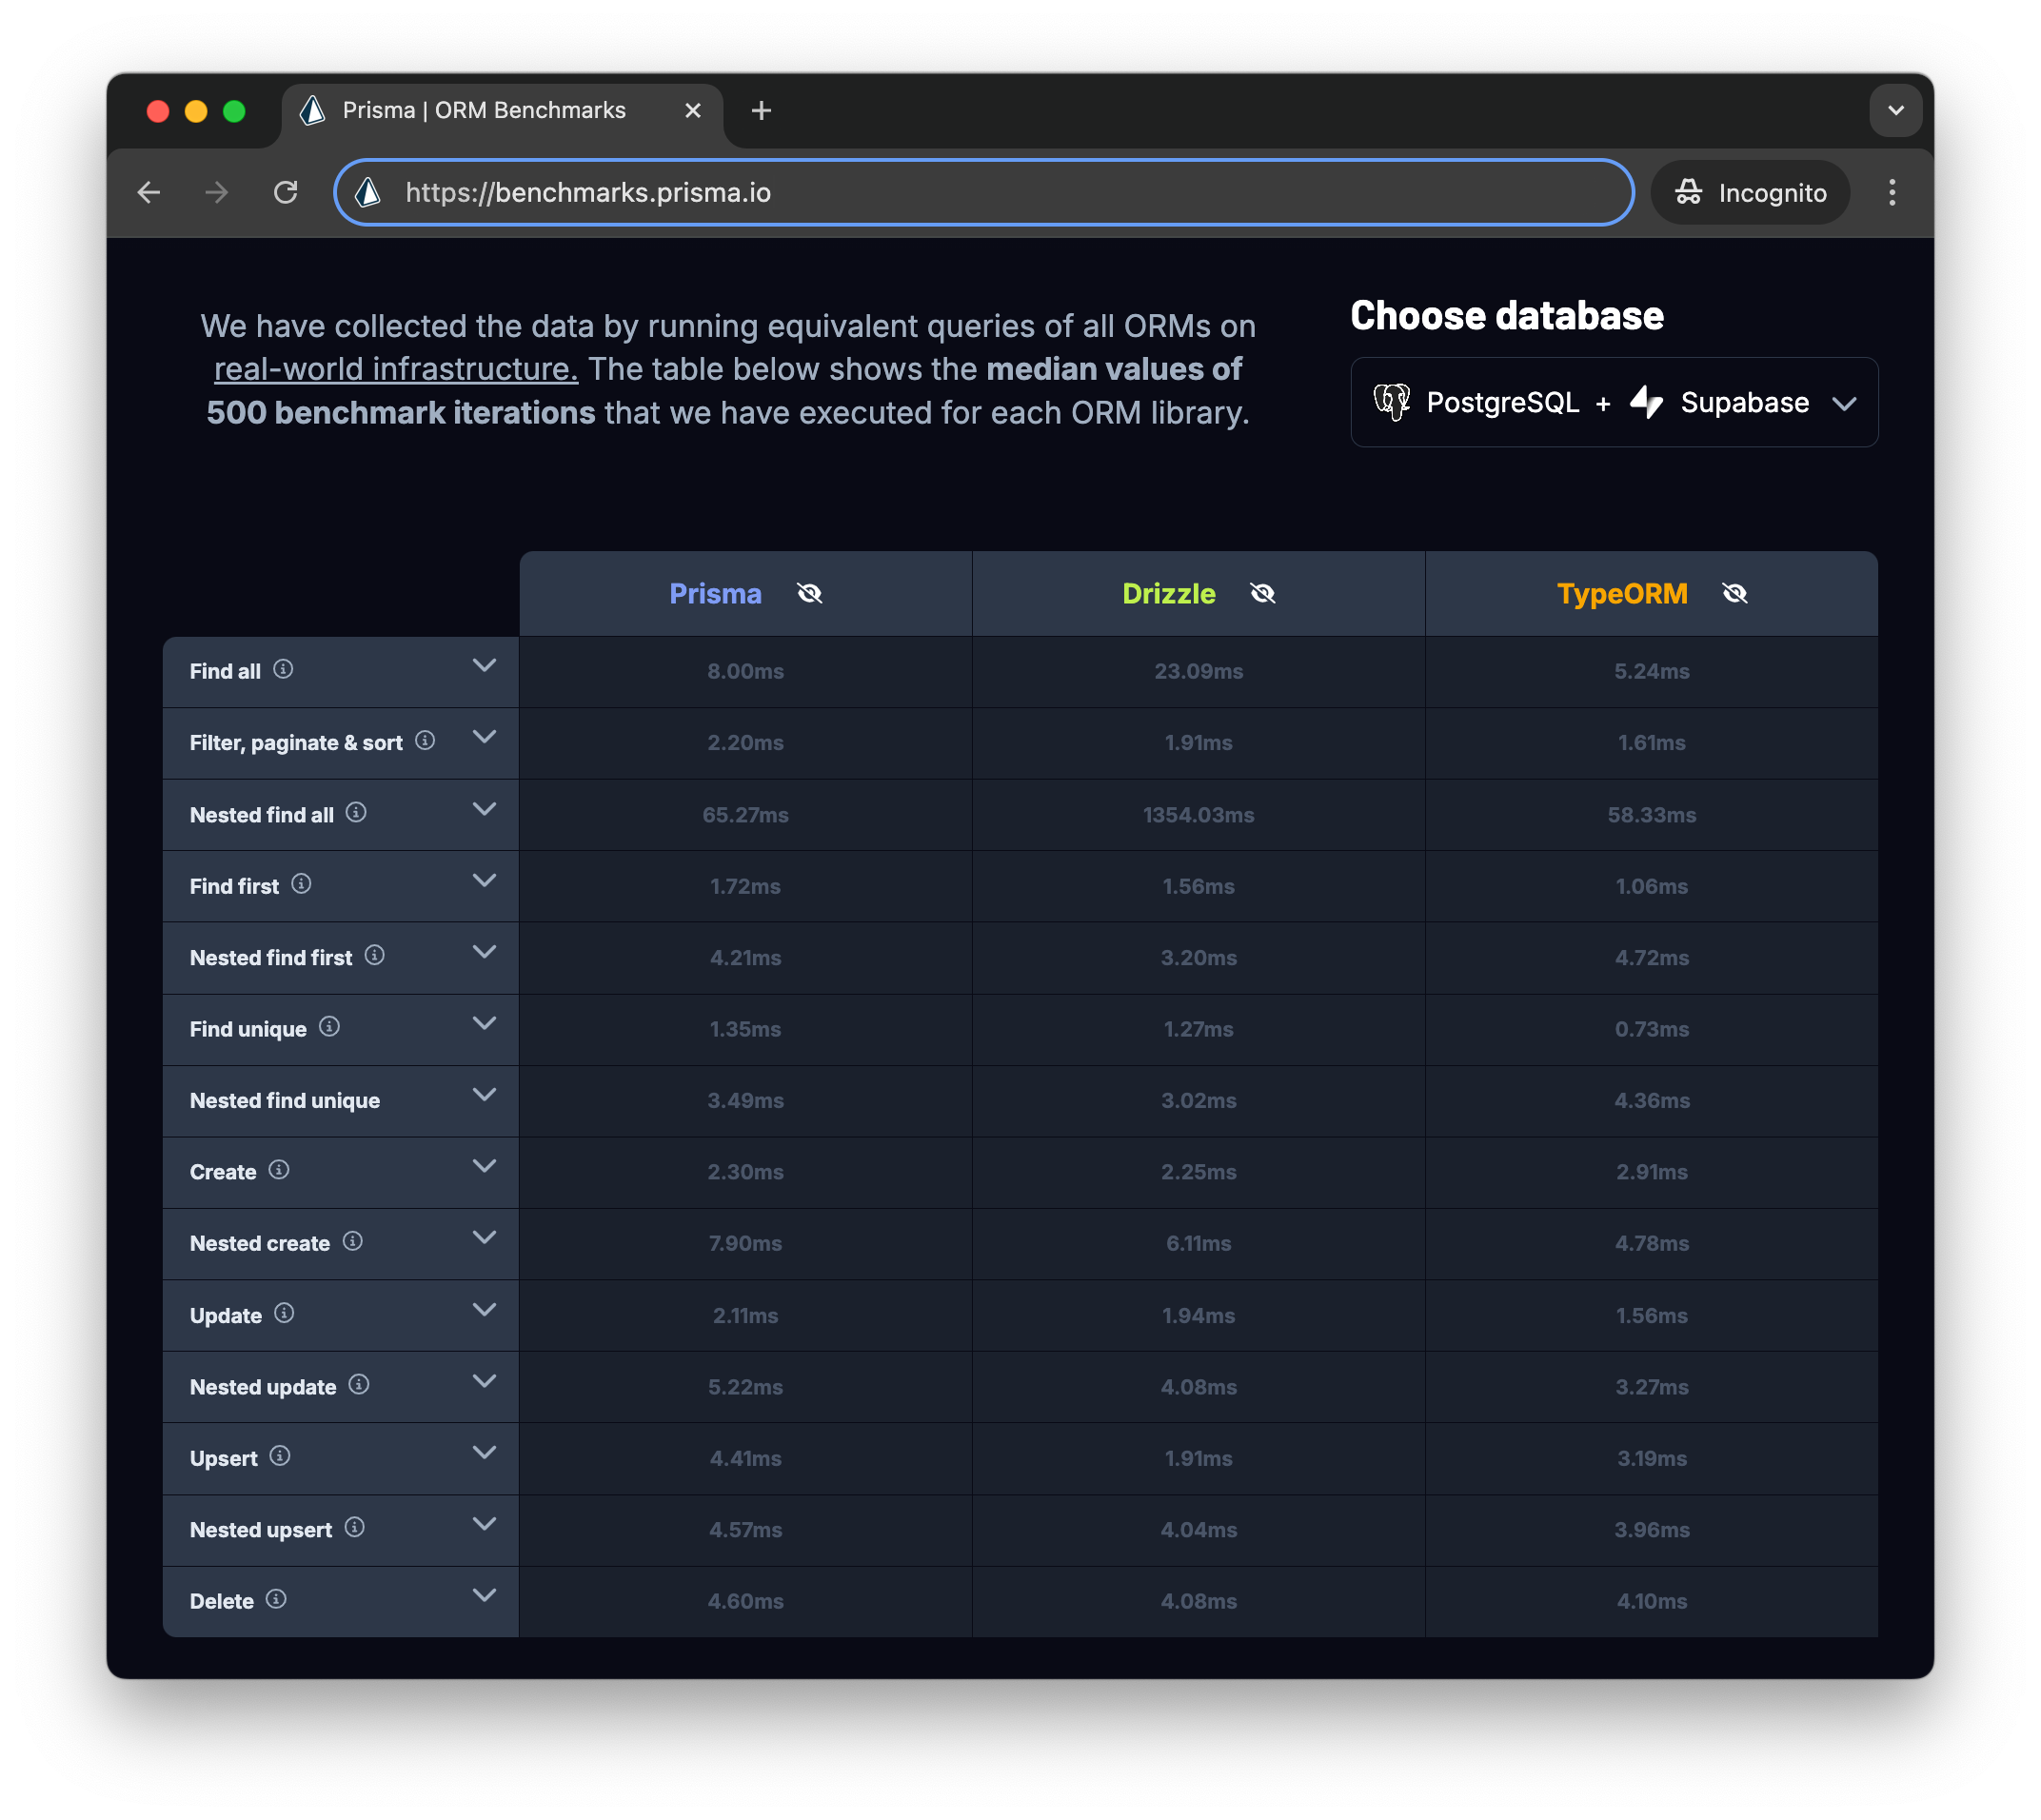Hide the Prisma column
This screenshot has width=2041, height=1820.
[809, 594]
